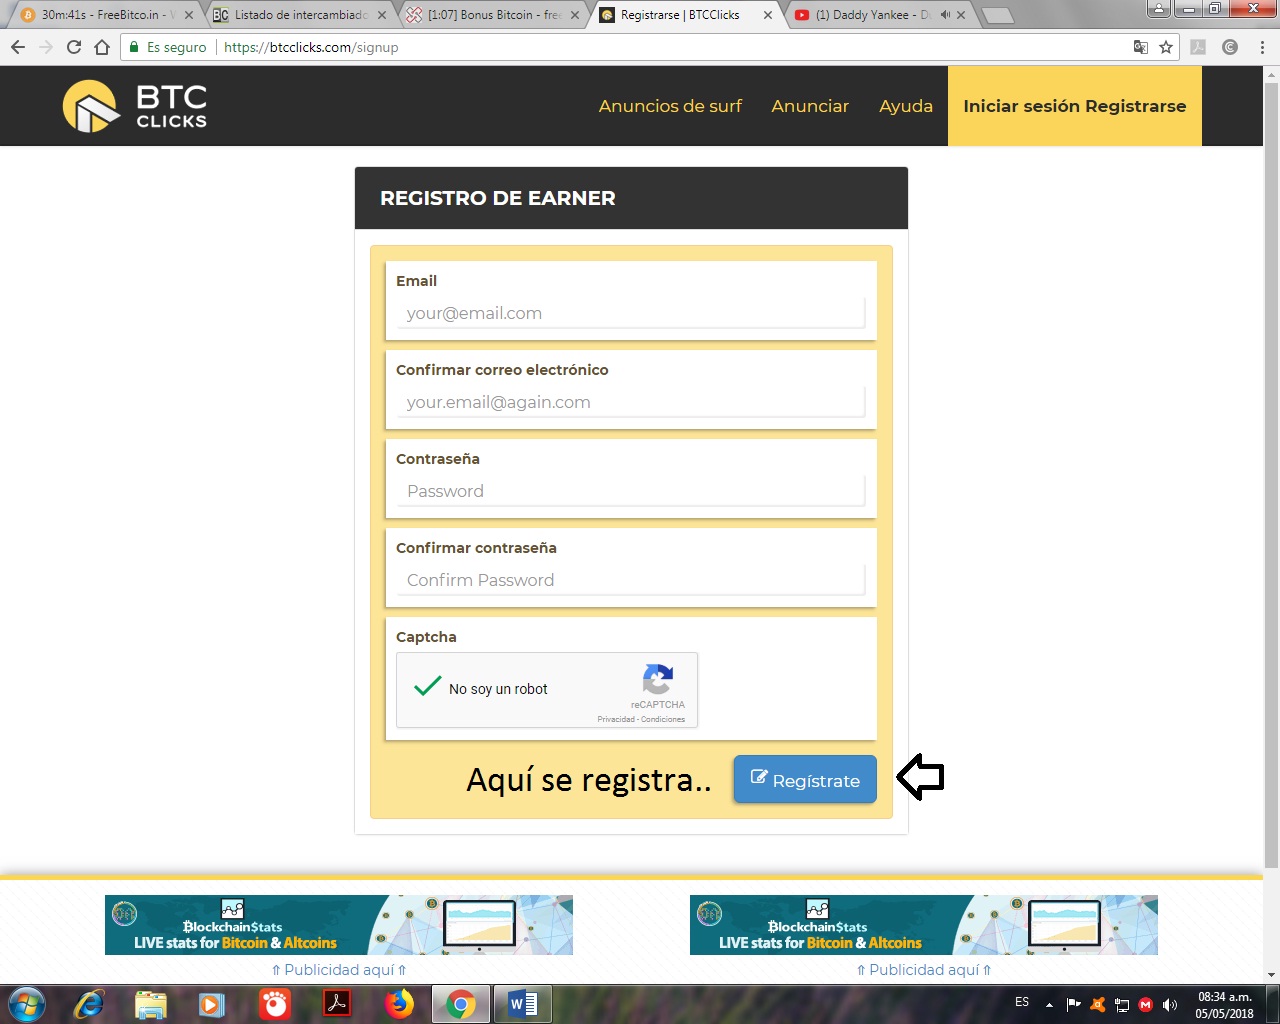The image size is (1280, 1024).
Task: Click the PDF extension icon in toolbar
Action: pyautogui.click(x=1198, y=47)
